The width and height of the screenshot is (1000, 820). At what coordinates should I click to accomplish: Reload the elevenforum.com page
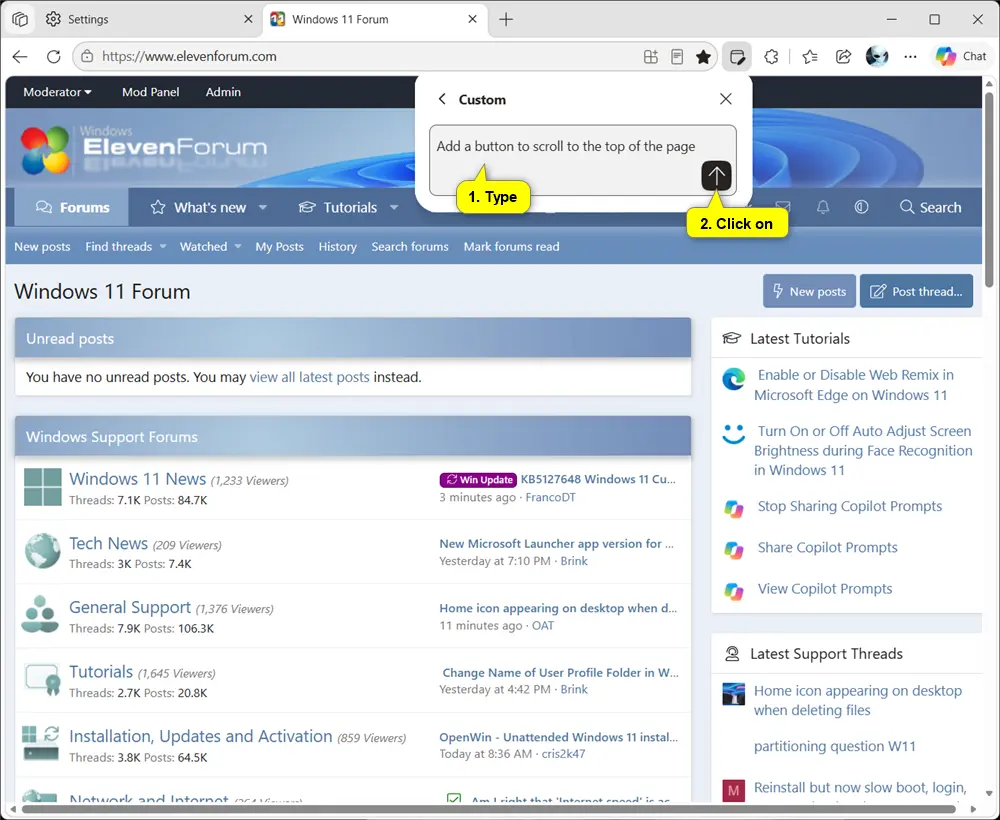[54, 56]
